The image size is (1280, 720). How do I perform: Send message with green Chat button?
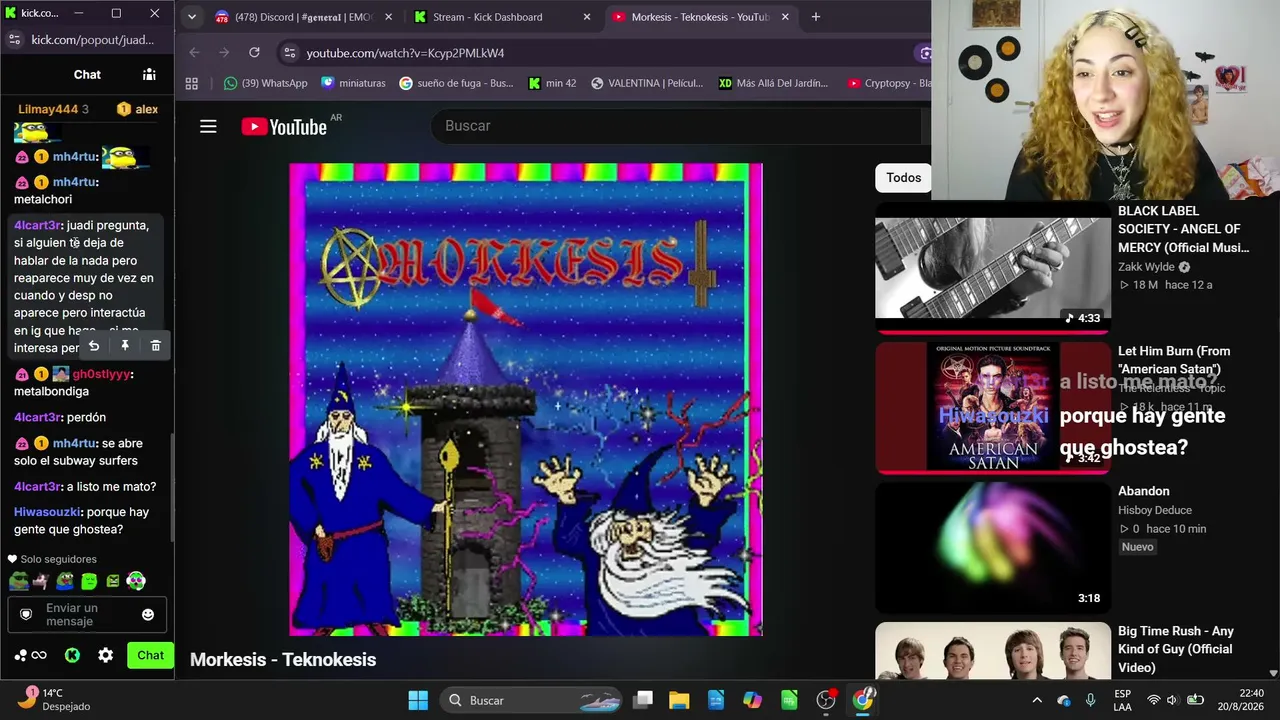[150, 656]
